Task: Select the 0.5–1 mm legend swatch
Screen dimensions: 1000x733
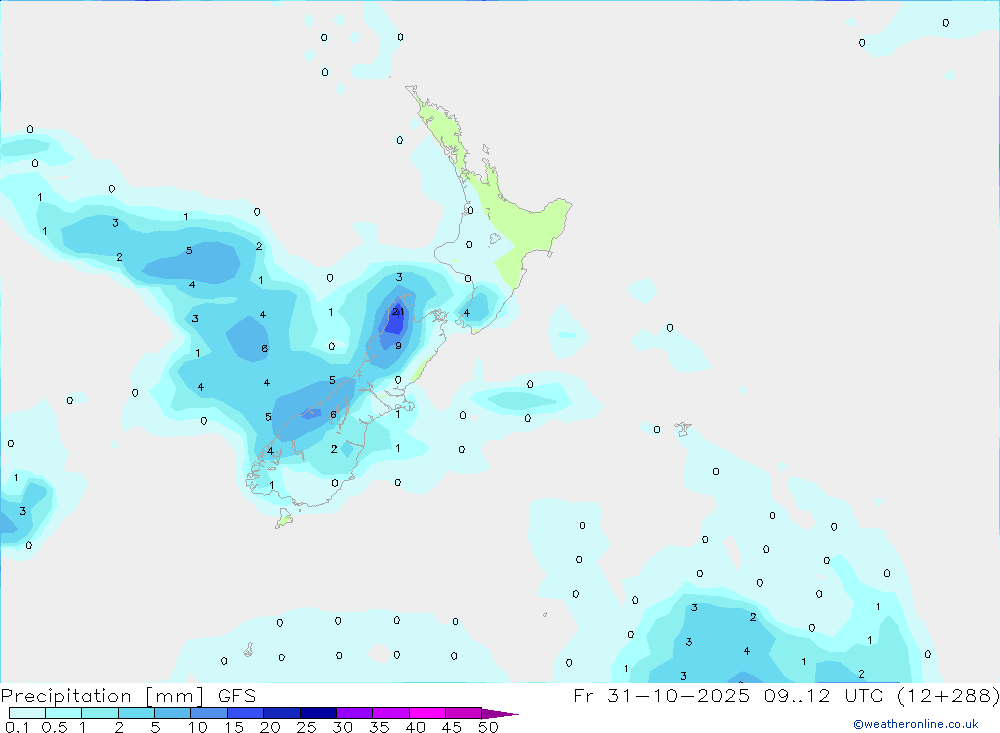Action: [x=64, y=713]
